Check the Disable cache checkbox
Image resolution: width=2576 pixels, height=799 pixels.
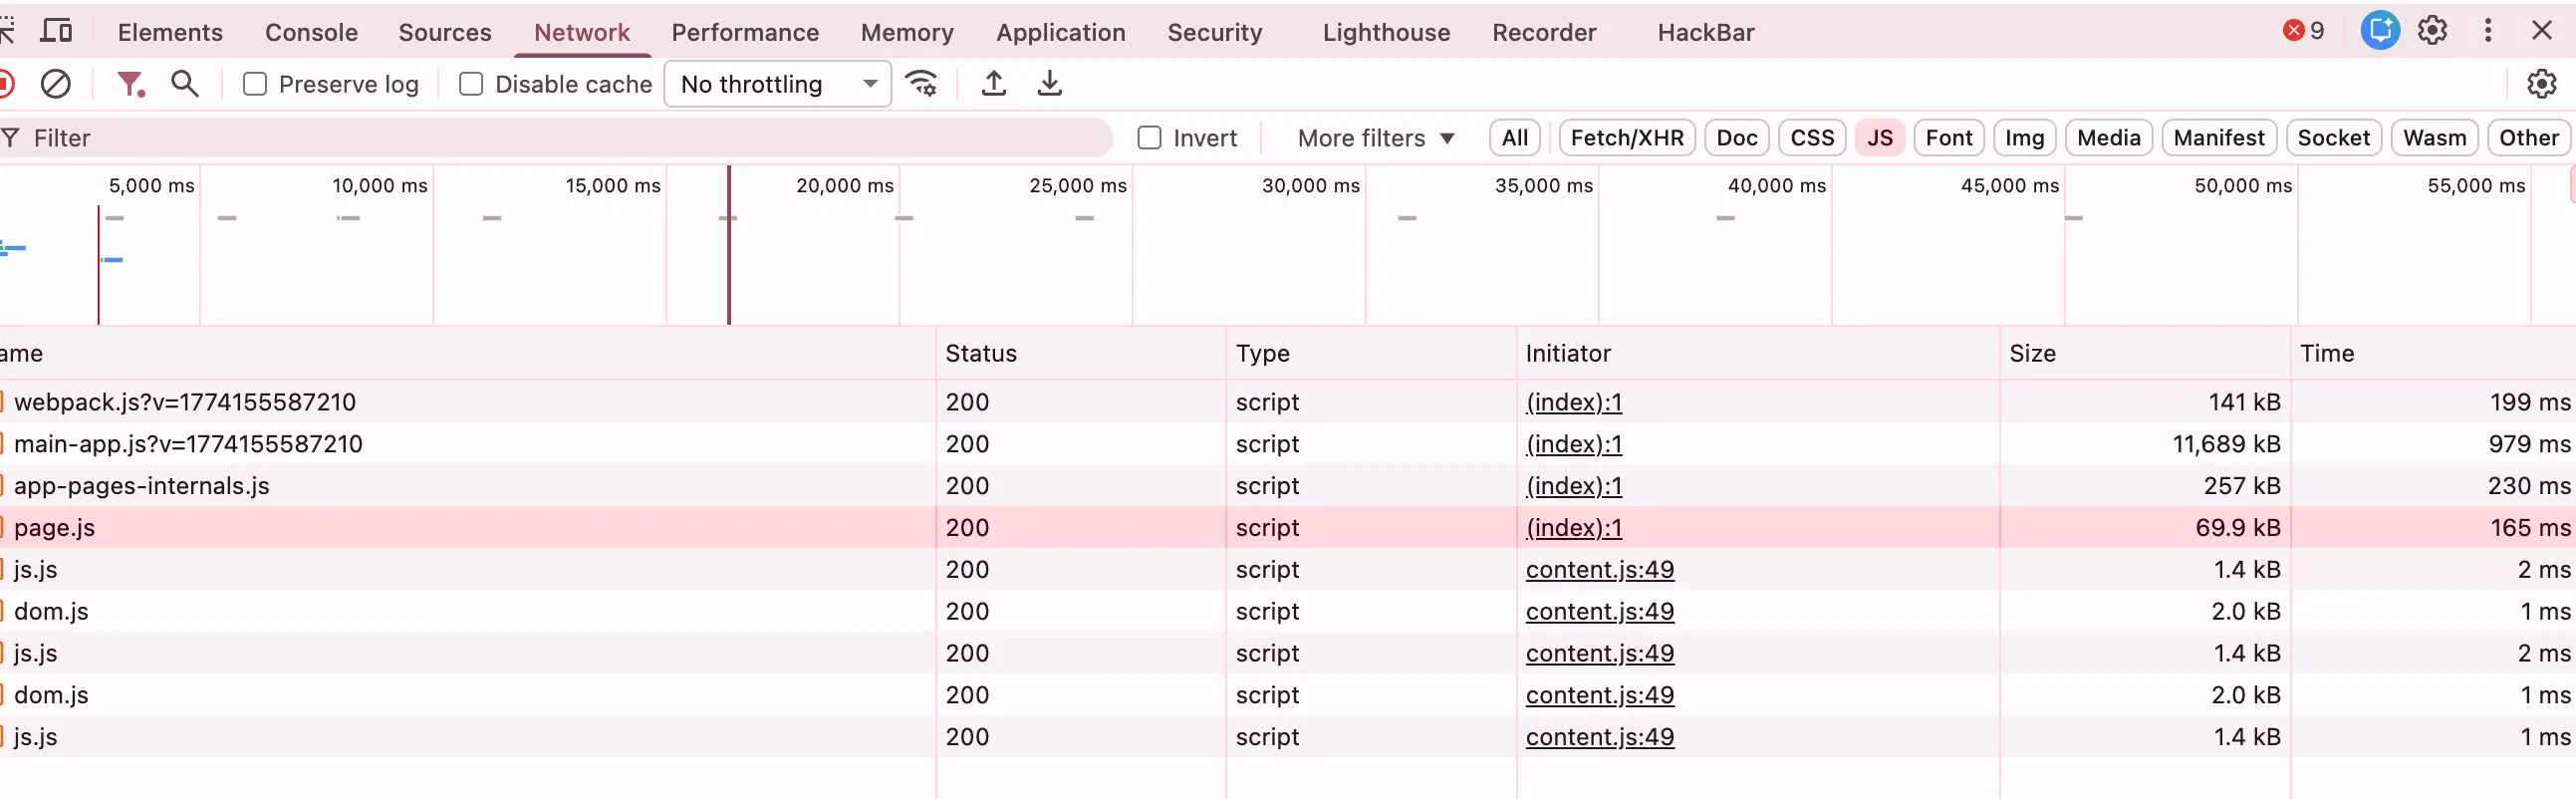(x=471, y=85)
